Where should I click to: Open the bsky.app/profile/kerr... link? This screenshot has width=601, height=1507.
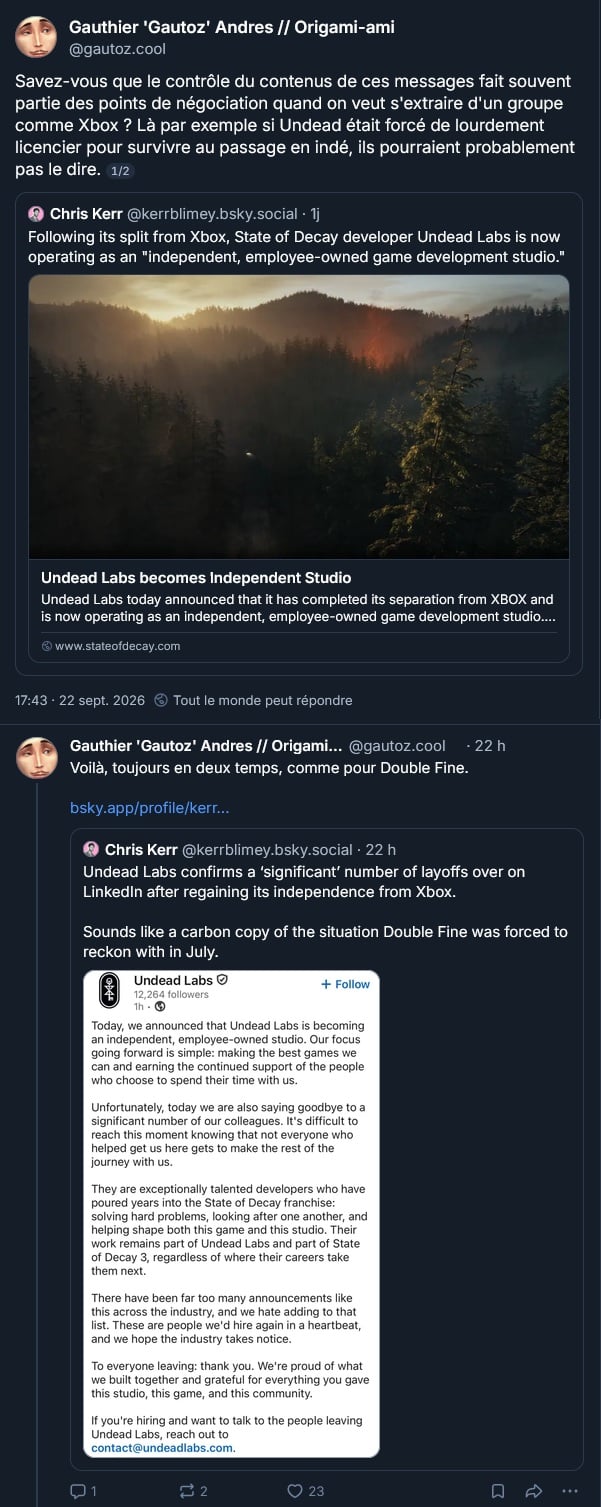coord(150,807)
